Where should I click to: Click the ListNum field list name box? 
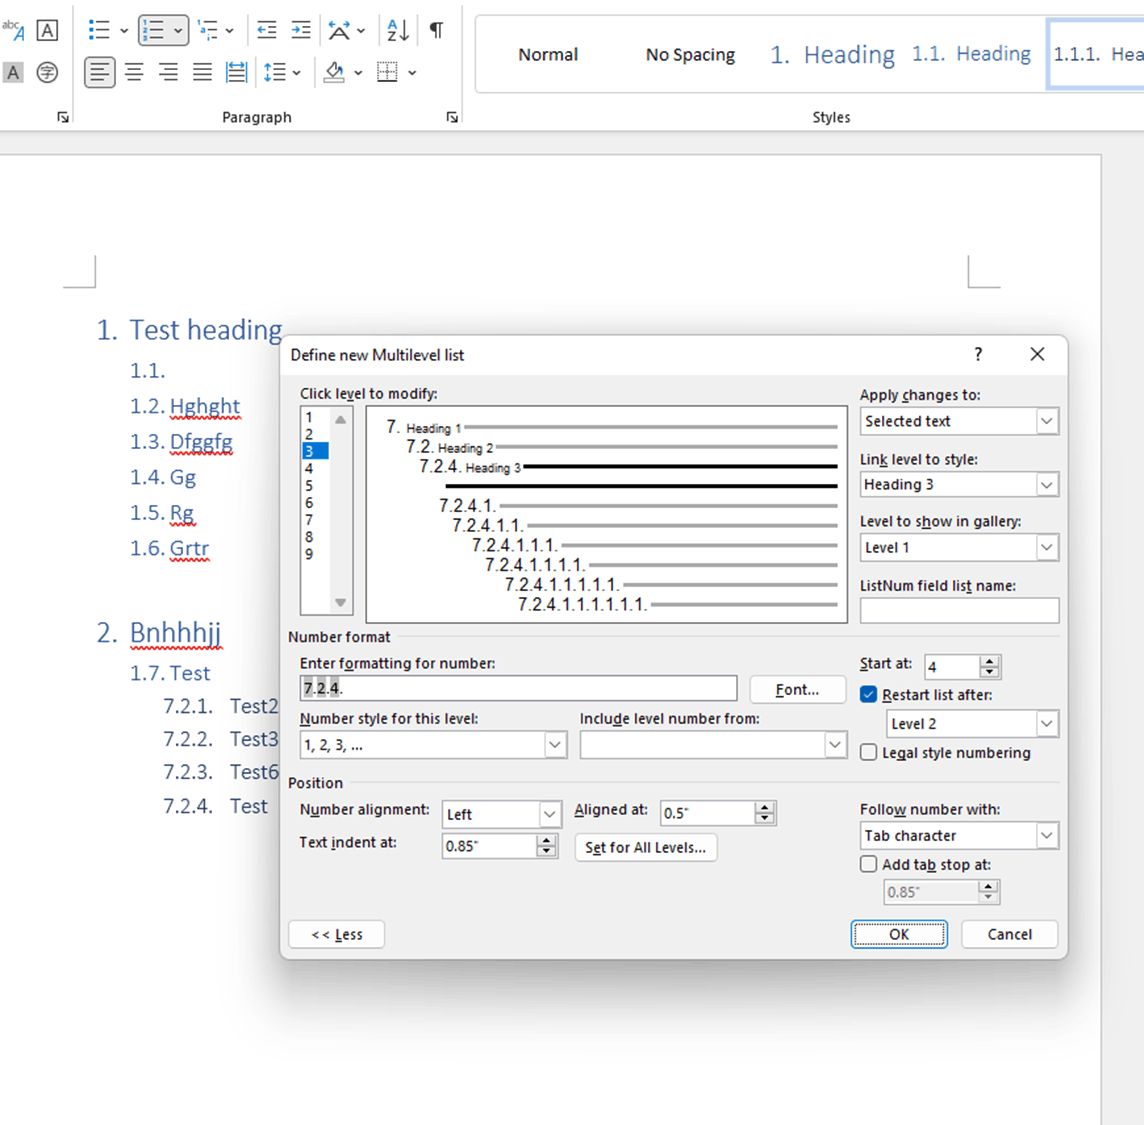958,611
